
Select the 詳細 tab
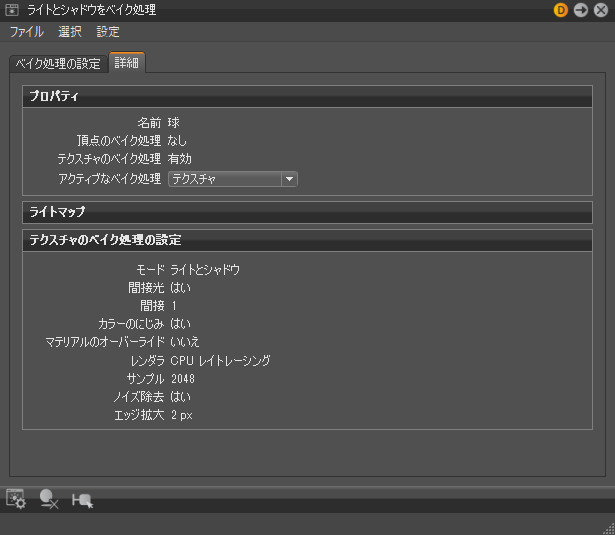127,62
